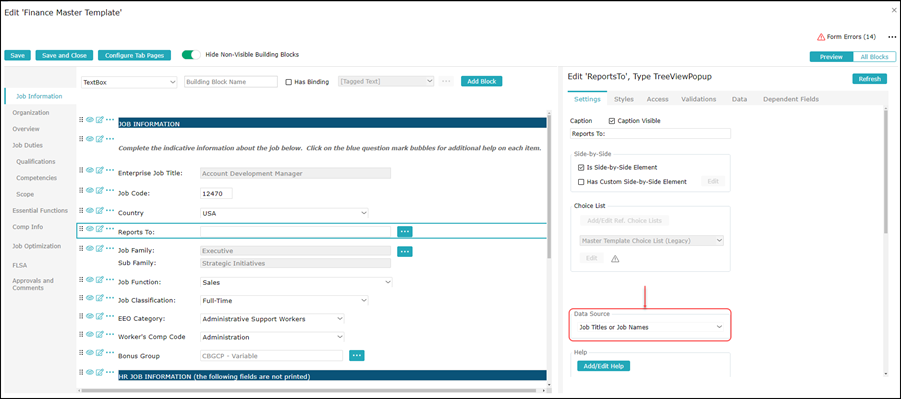Select the Essential Functions tab page
Image resolution: width=901 pixels, height=399 pixels.
[40, 210]
